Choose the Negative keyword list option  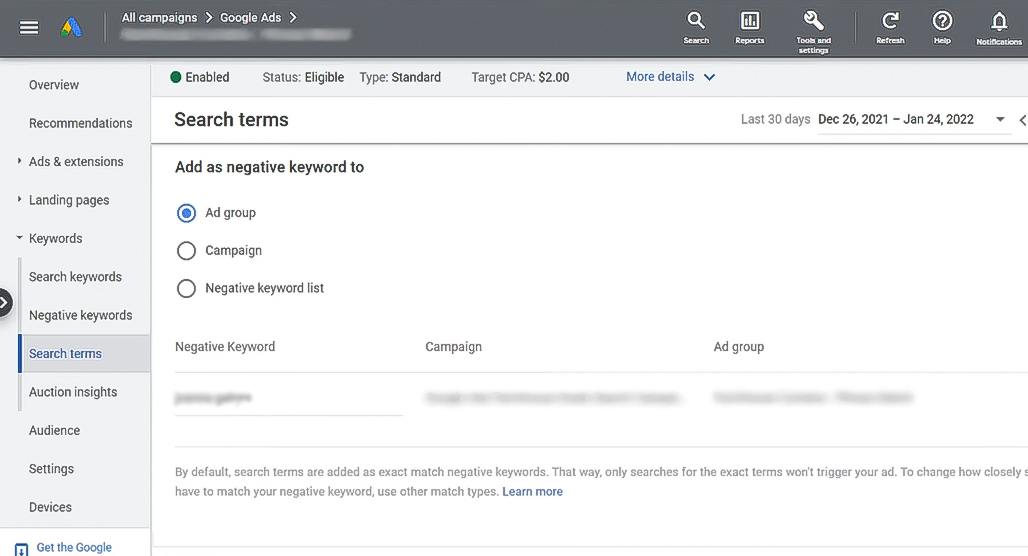(186, 288)
